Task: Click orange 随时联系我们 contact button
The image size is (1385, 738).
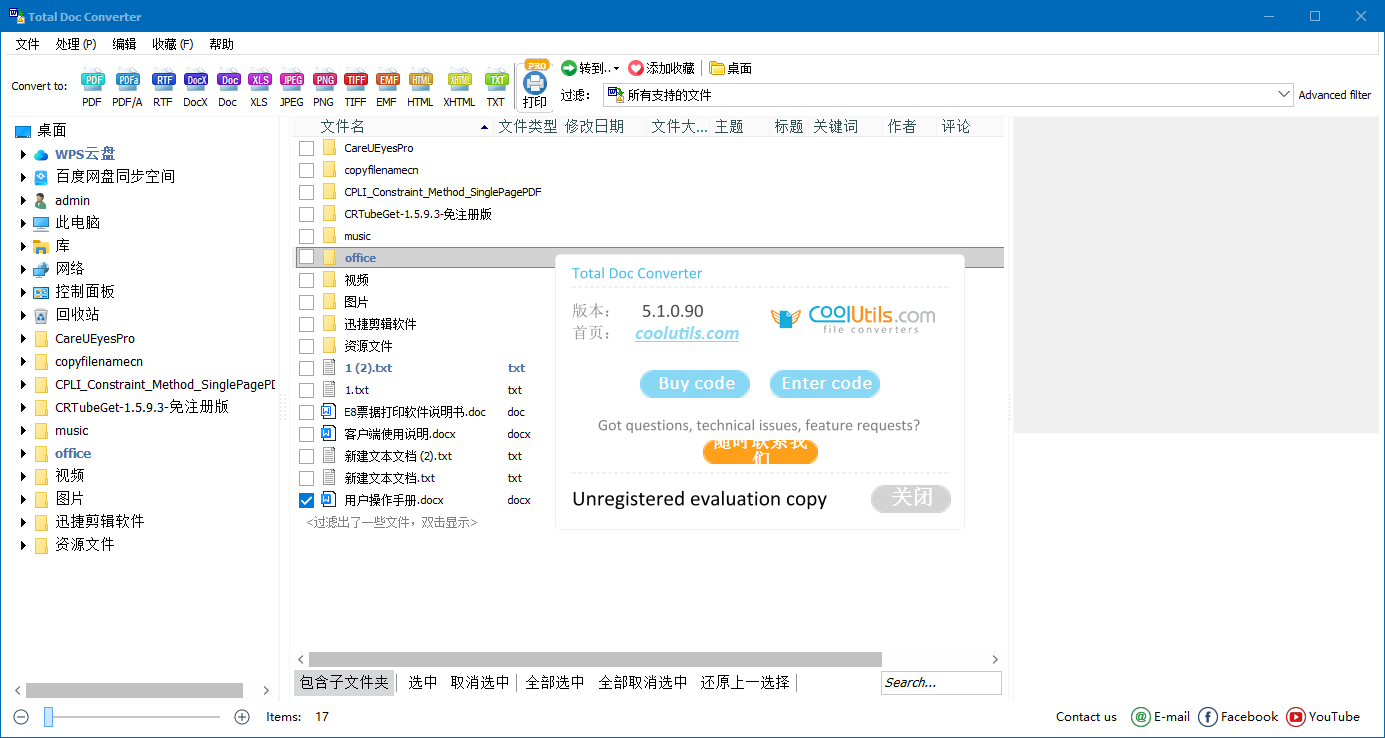Action: (760, 452)
